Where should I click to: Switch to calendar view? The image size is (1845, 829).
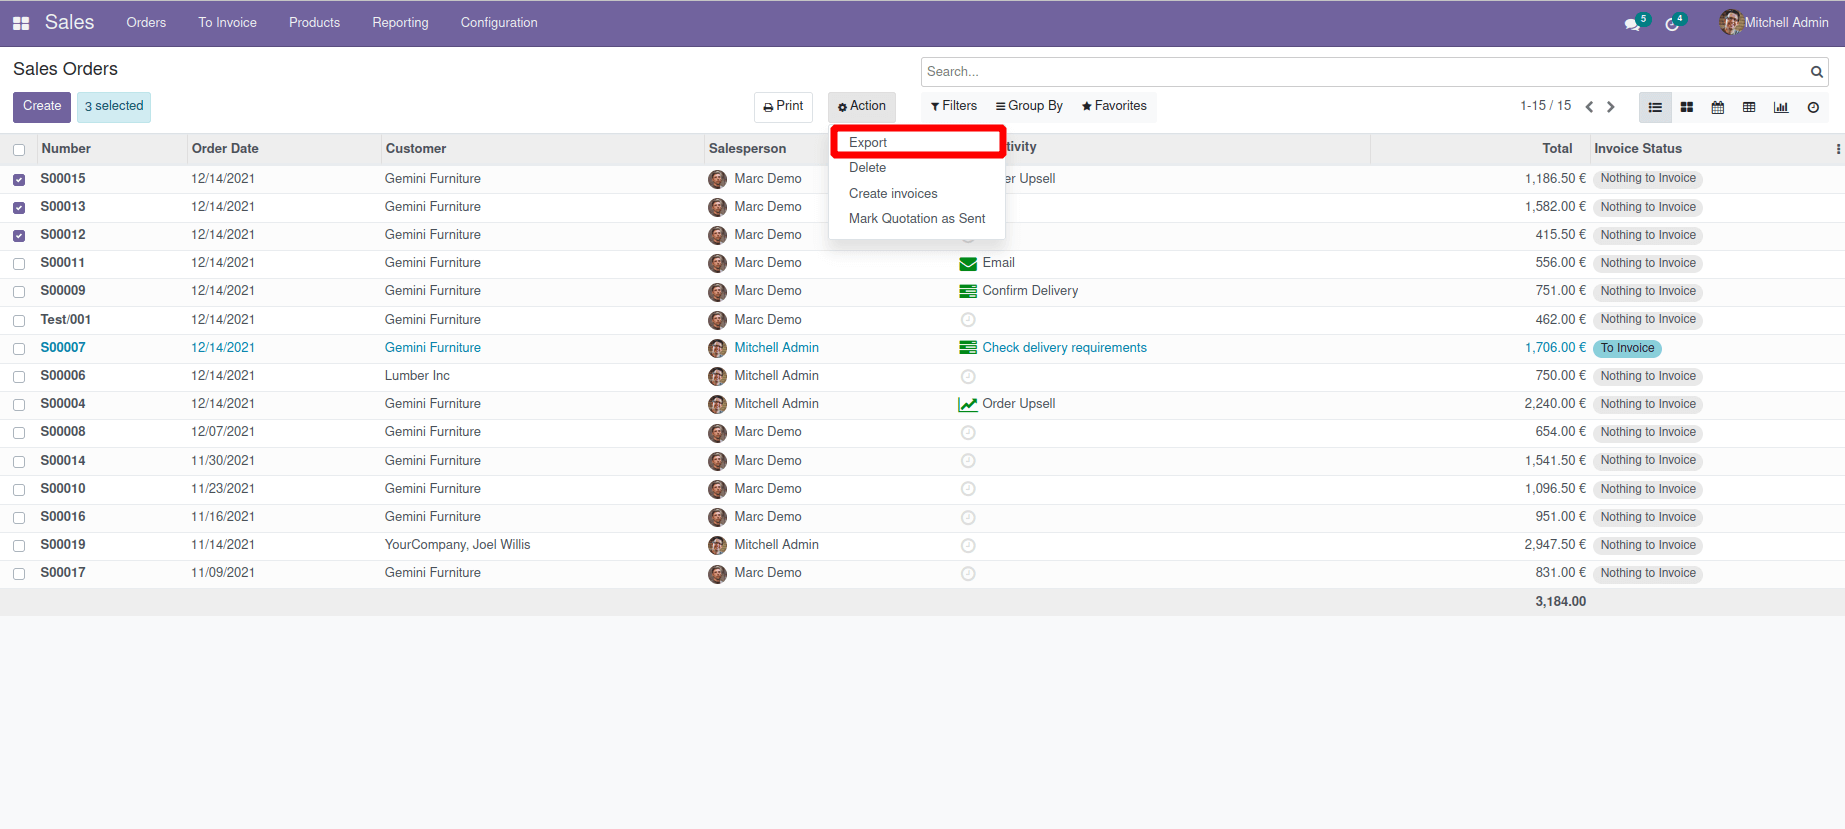click(x=1718, y=107)
